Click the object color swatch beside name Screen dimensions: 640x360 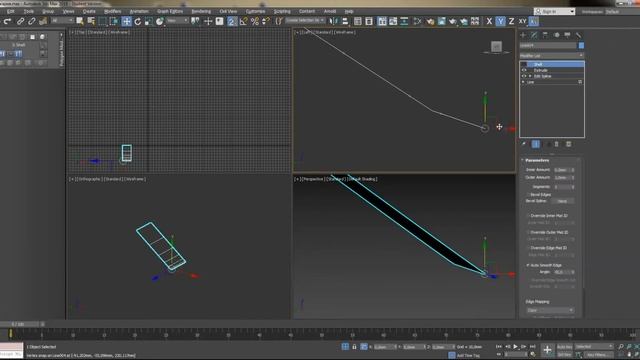pyautogui.click(x=581, y=45)
